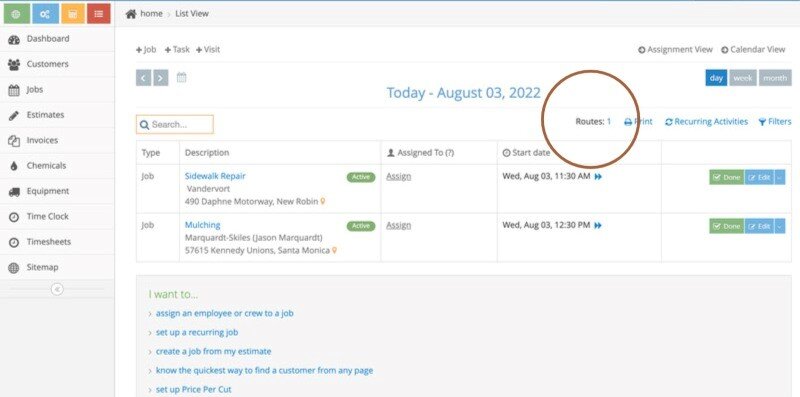The height and width of the screenshot is (397, 800).
Task: Select the day view toggle
Action: point(716,78)
